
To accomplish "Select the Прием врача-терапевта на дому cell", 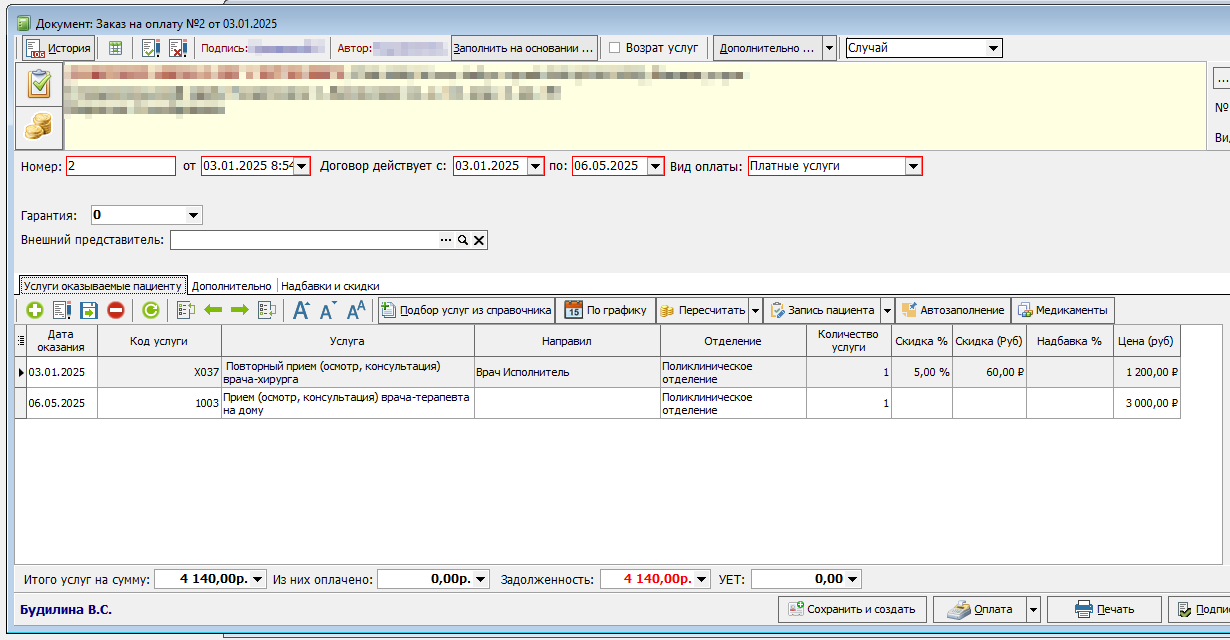I will [347, 403].
